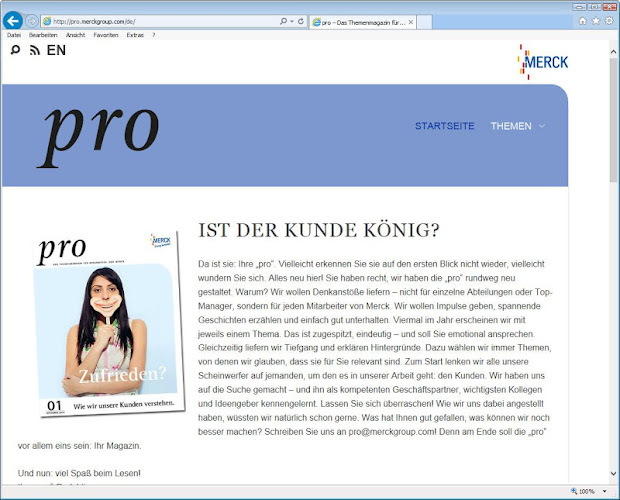This screenshot has width=620, height=500.
Task: Open Favorites star icon
Action: pyautogui.click(x=596, y=21)
